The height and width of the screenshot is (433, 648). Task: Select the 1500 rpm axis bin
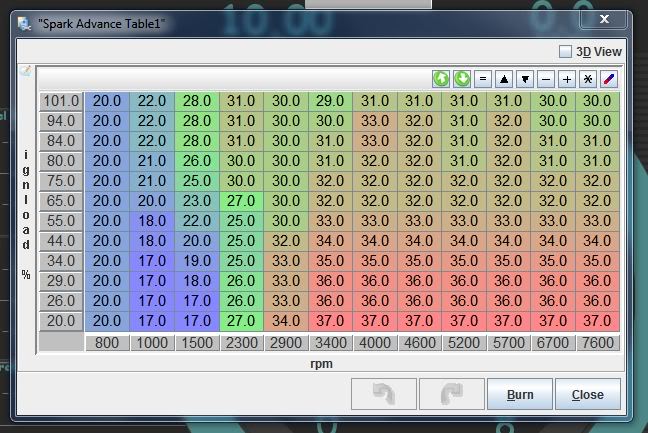[197, 343]
